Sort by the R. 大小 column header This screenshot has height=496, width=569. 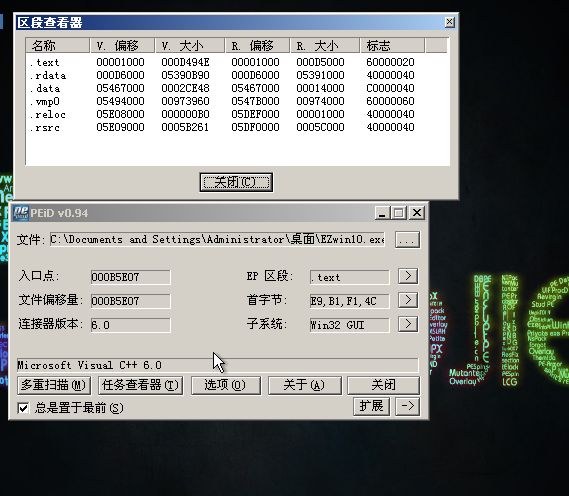click(x=325, y=46)
